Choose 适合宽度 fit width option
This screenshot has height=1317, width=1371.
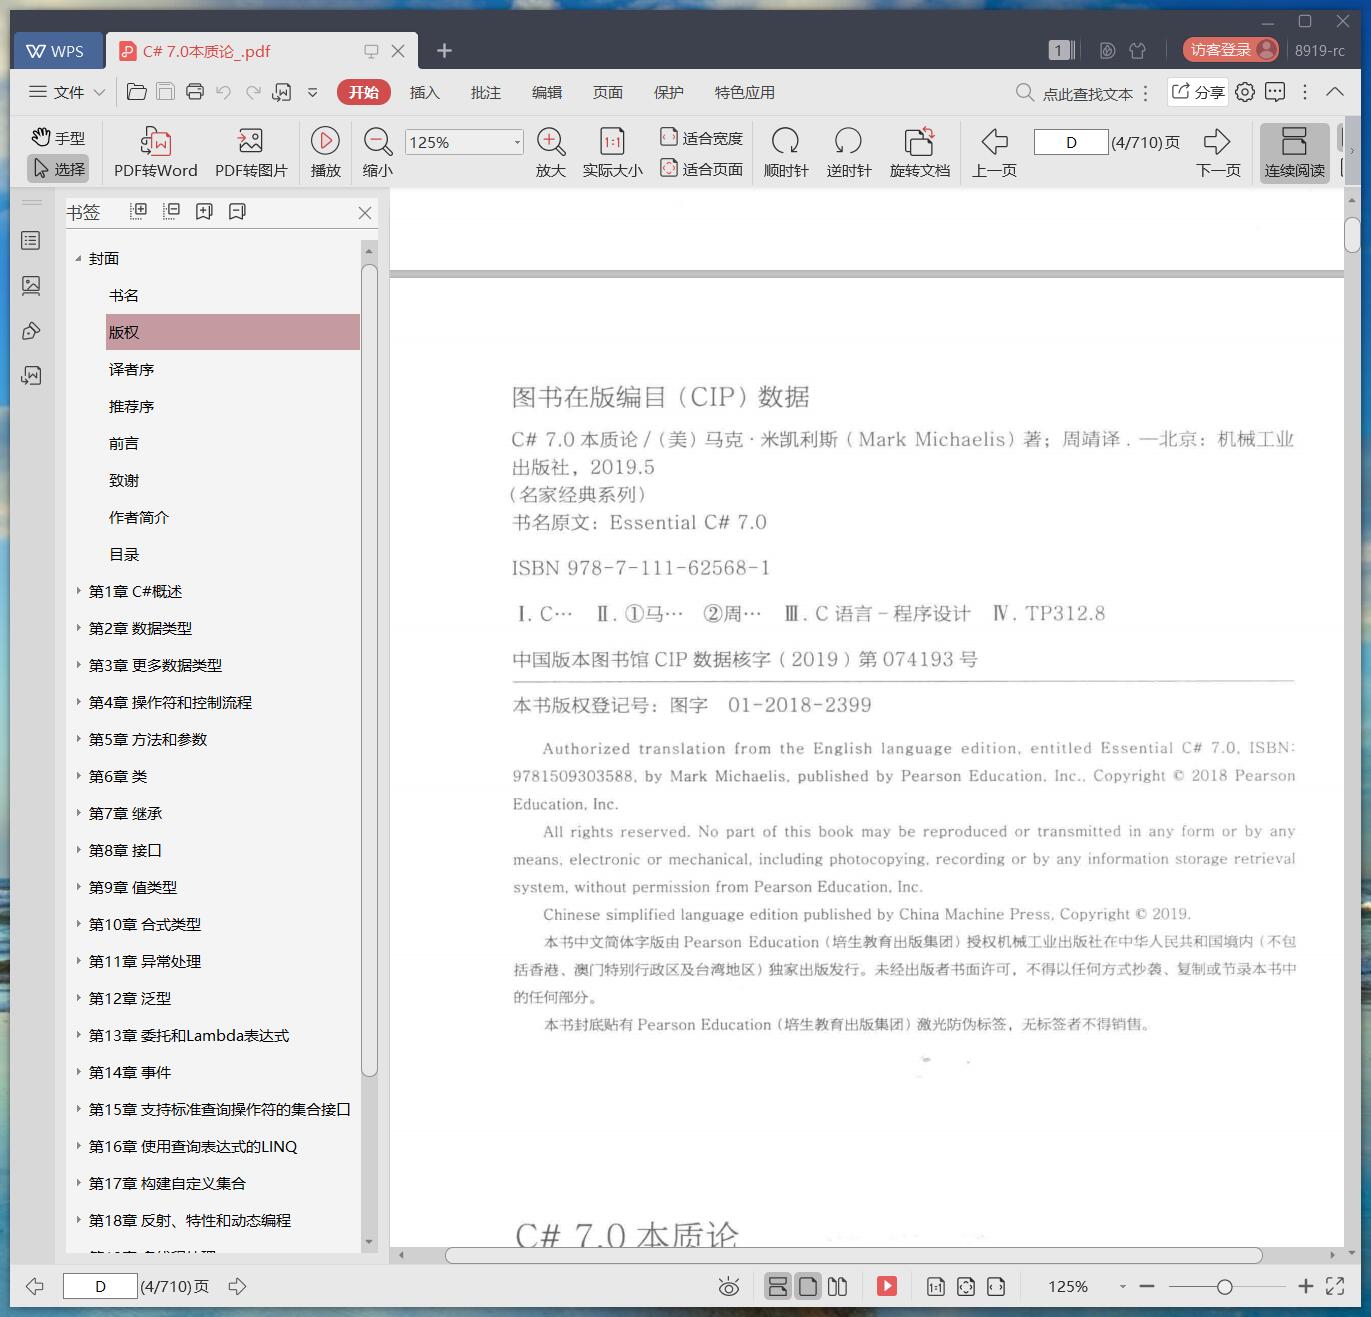[x=701, y=138]
